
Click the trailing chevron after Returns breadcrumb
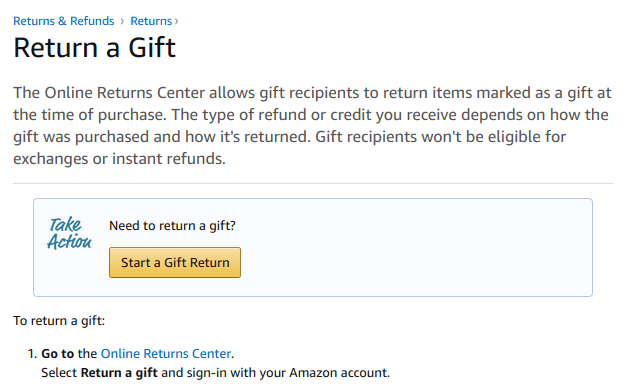point(176,21)
